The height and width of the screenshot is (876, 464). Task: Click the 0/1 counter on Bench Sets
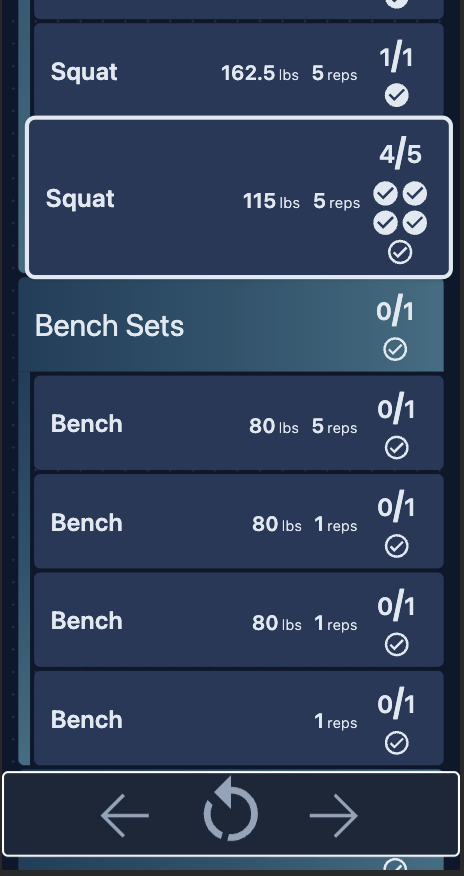tap(395, 312)
